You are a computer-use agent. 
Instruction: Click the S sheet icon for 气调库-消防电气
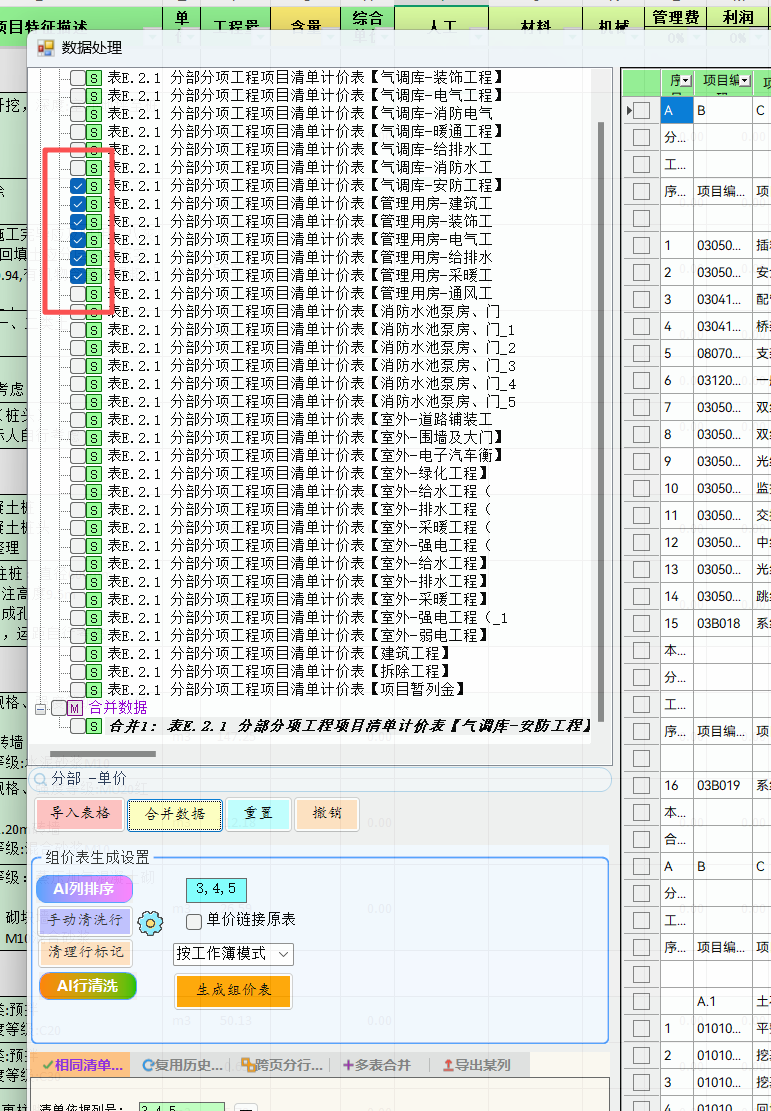tap(94, 114)
